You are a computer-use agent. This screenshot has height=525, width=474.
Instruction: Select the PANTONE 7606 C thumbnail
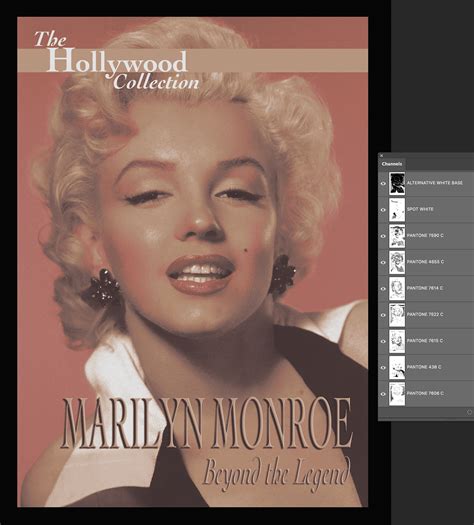point(397,394)
